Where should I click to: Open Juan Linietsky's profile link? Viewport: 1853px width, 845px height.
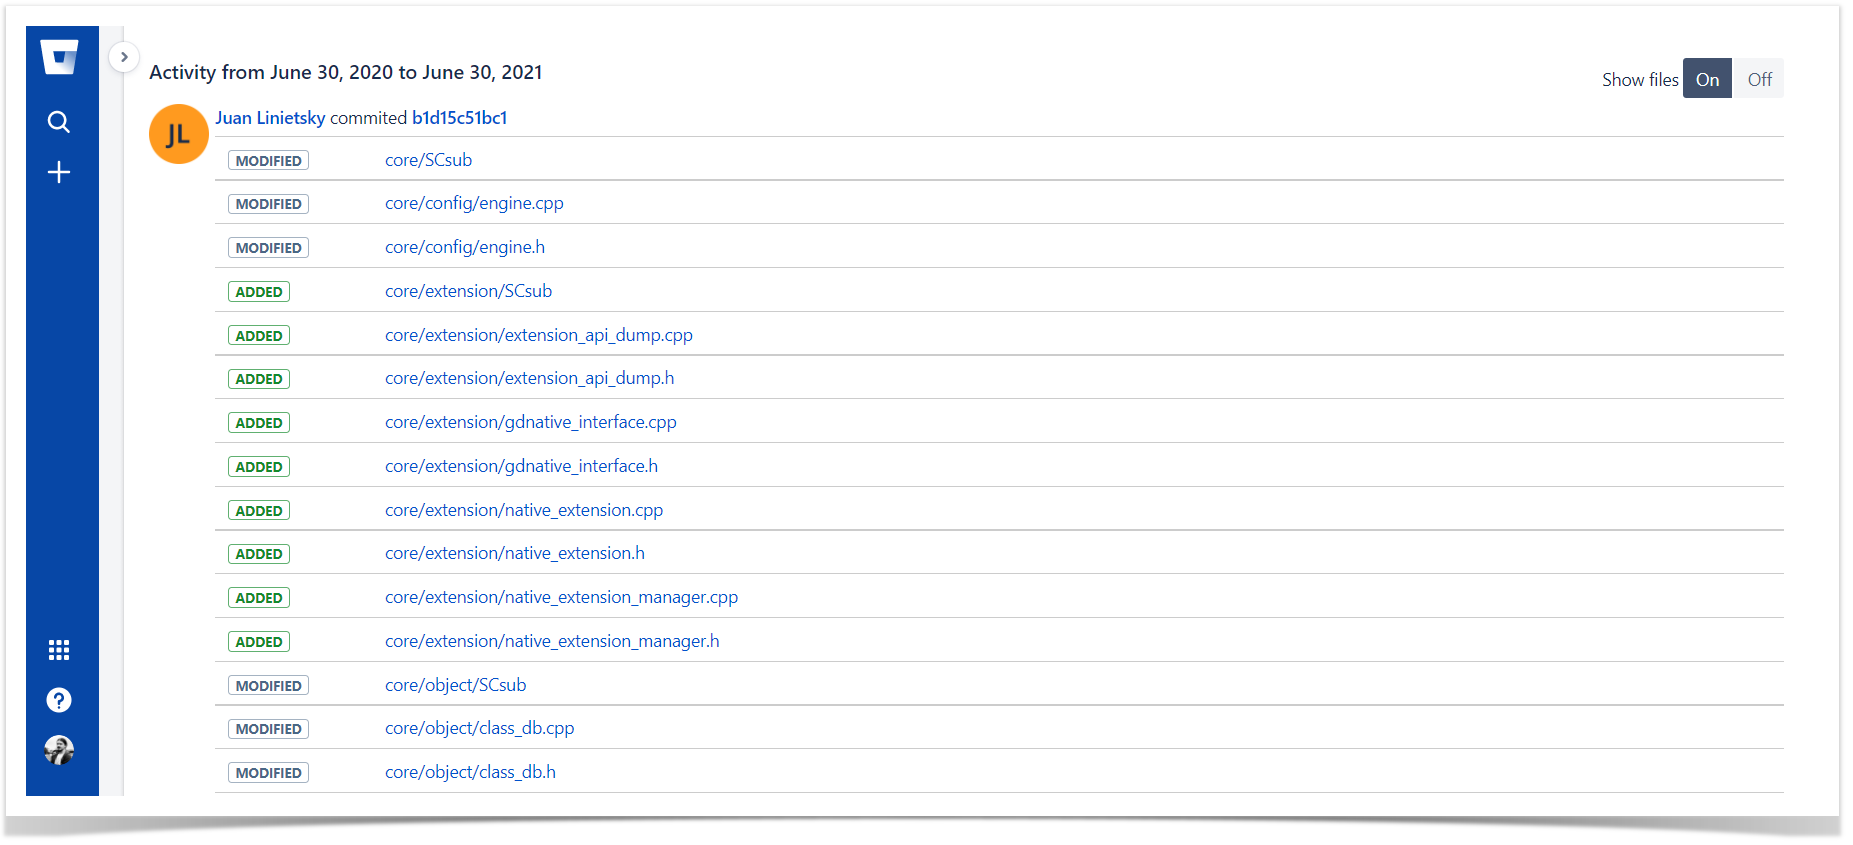[270, 118]
